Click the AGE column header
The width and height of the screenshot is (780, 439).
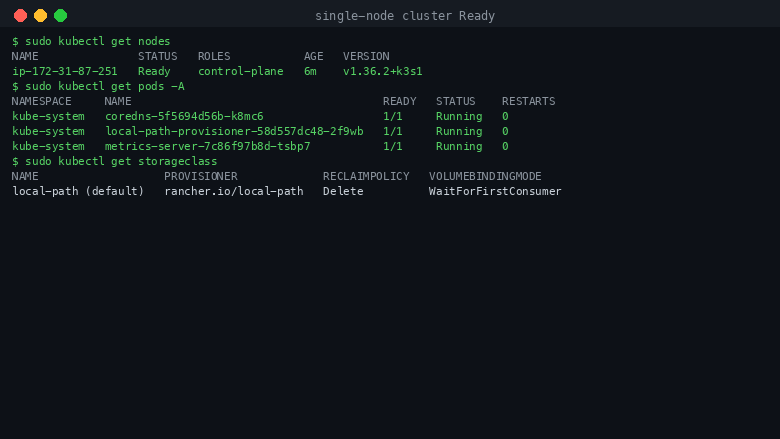[x=313, y=56]
